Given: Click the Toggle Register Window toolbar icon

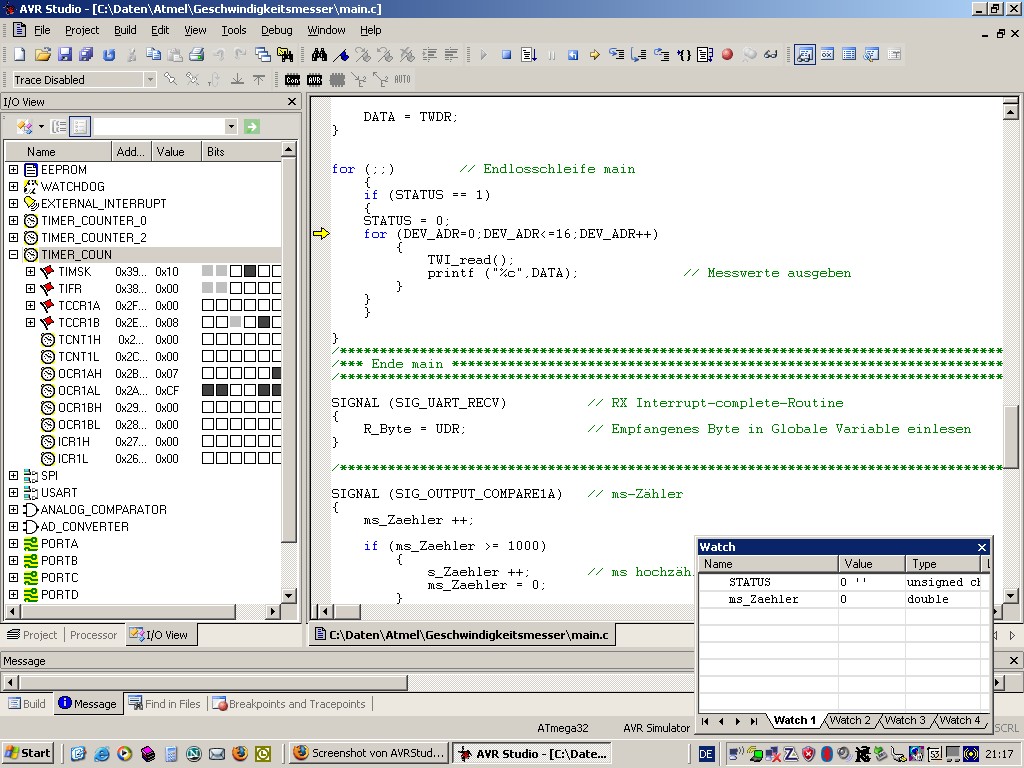Looking at the screenshot, I should (x=827, y=55).
